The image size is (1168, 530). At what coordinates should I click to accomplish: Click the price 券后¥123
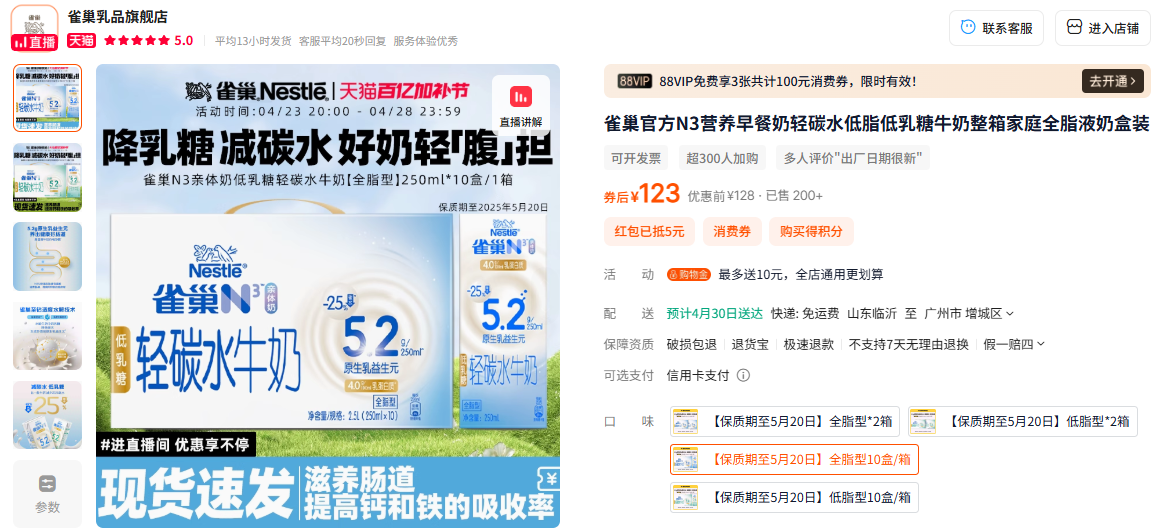click(642, 195)
